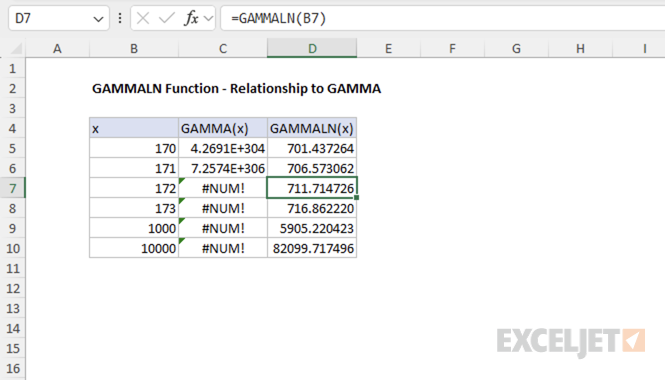Select cell containing 1000
Viewport: 665px width, 380px height.
pos(134,228)
